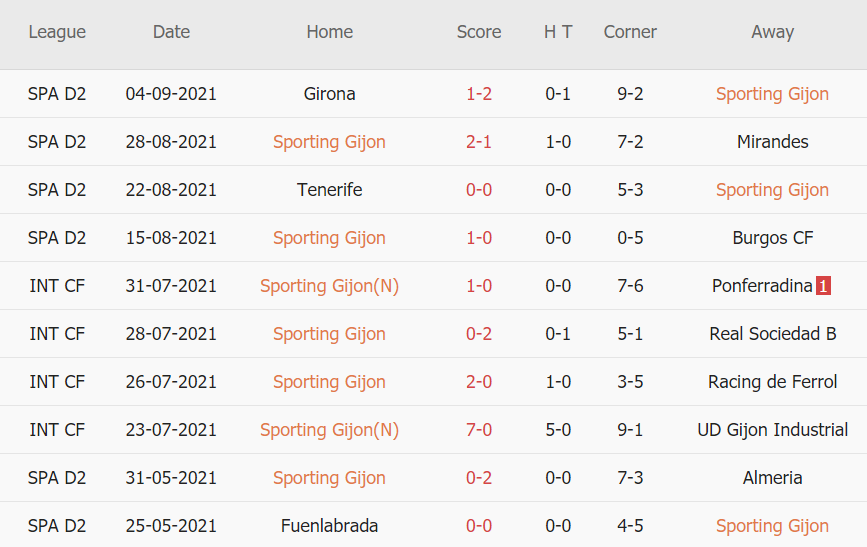867x547 pixels.
Task: Open Real Sociedad B team link
Action: pos(772,334)
